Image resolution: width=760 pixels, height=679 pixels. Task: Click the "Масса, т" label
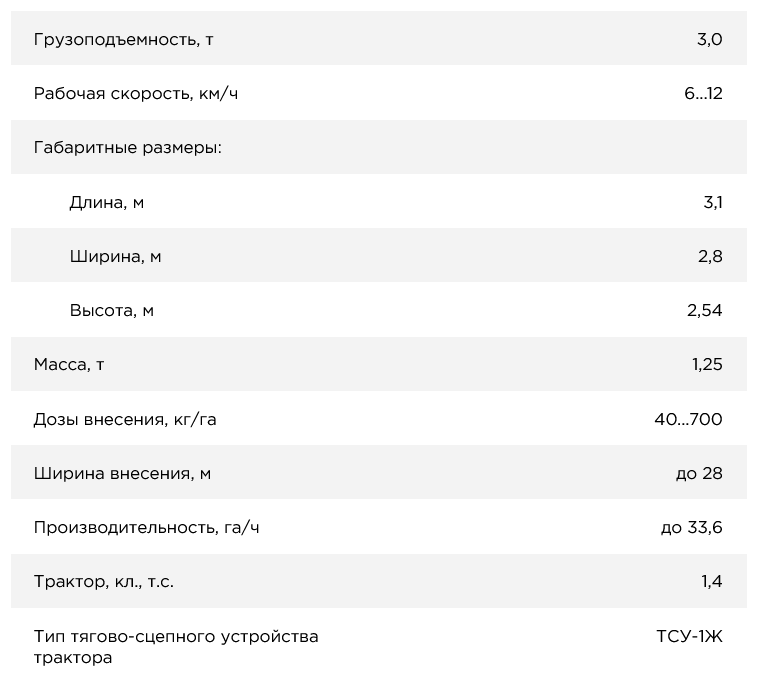click(x=69, y=364)
